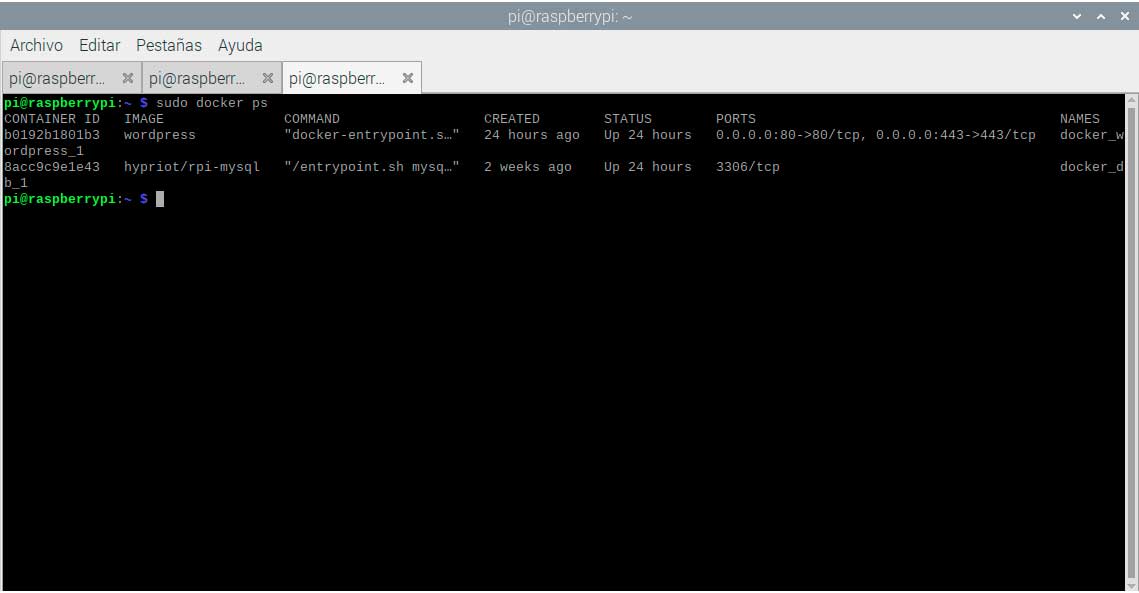This screenshot has width=1139, height=593.
Task: Maximize the terminal window
Action: (1101, 16)
